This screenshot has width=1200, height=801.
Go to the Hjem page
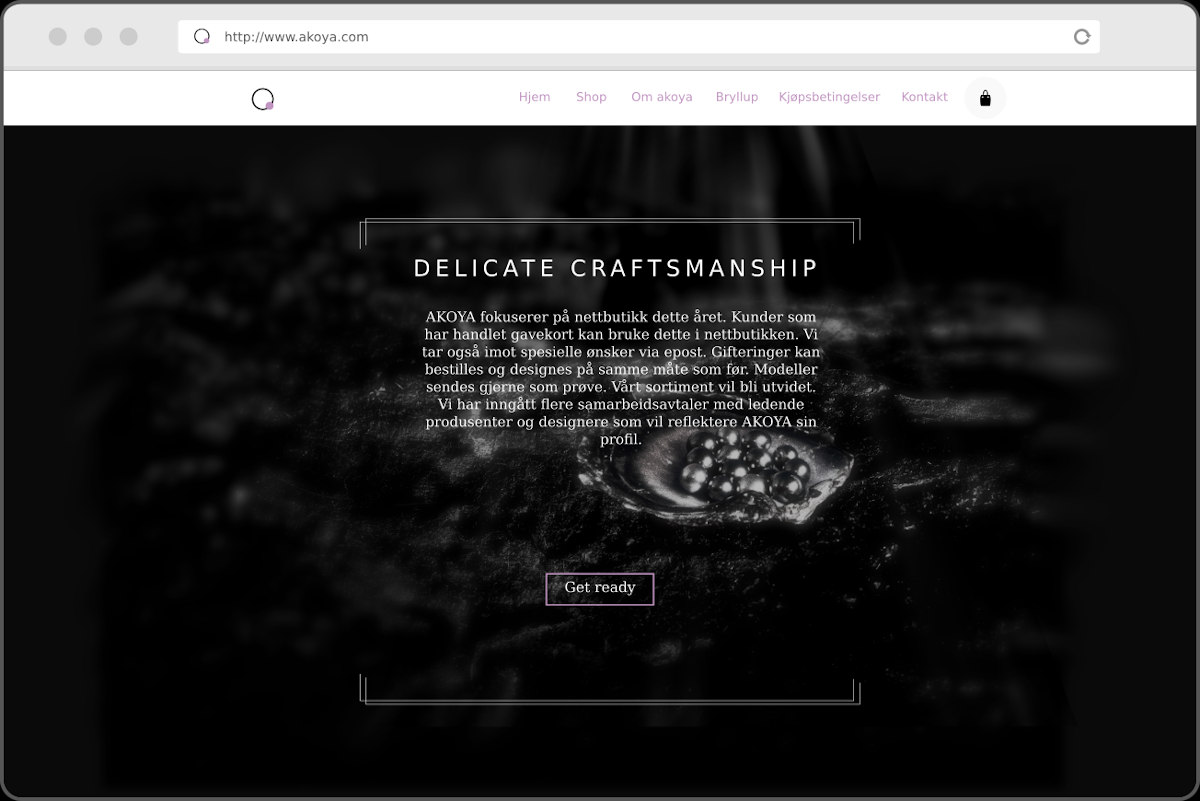(534, 97)
